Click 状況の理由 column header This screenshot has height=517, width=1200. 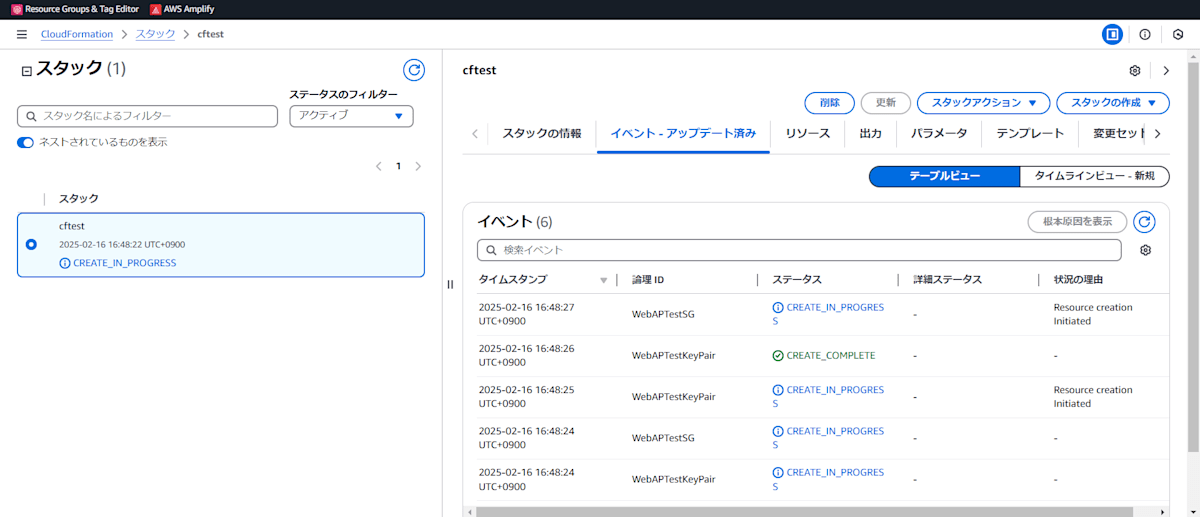point(1078,280)
